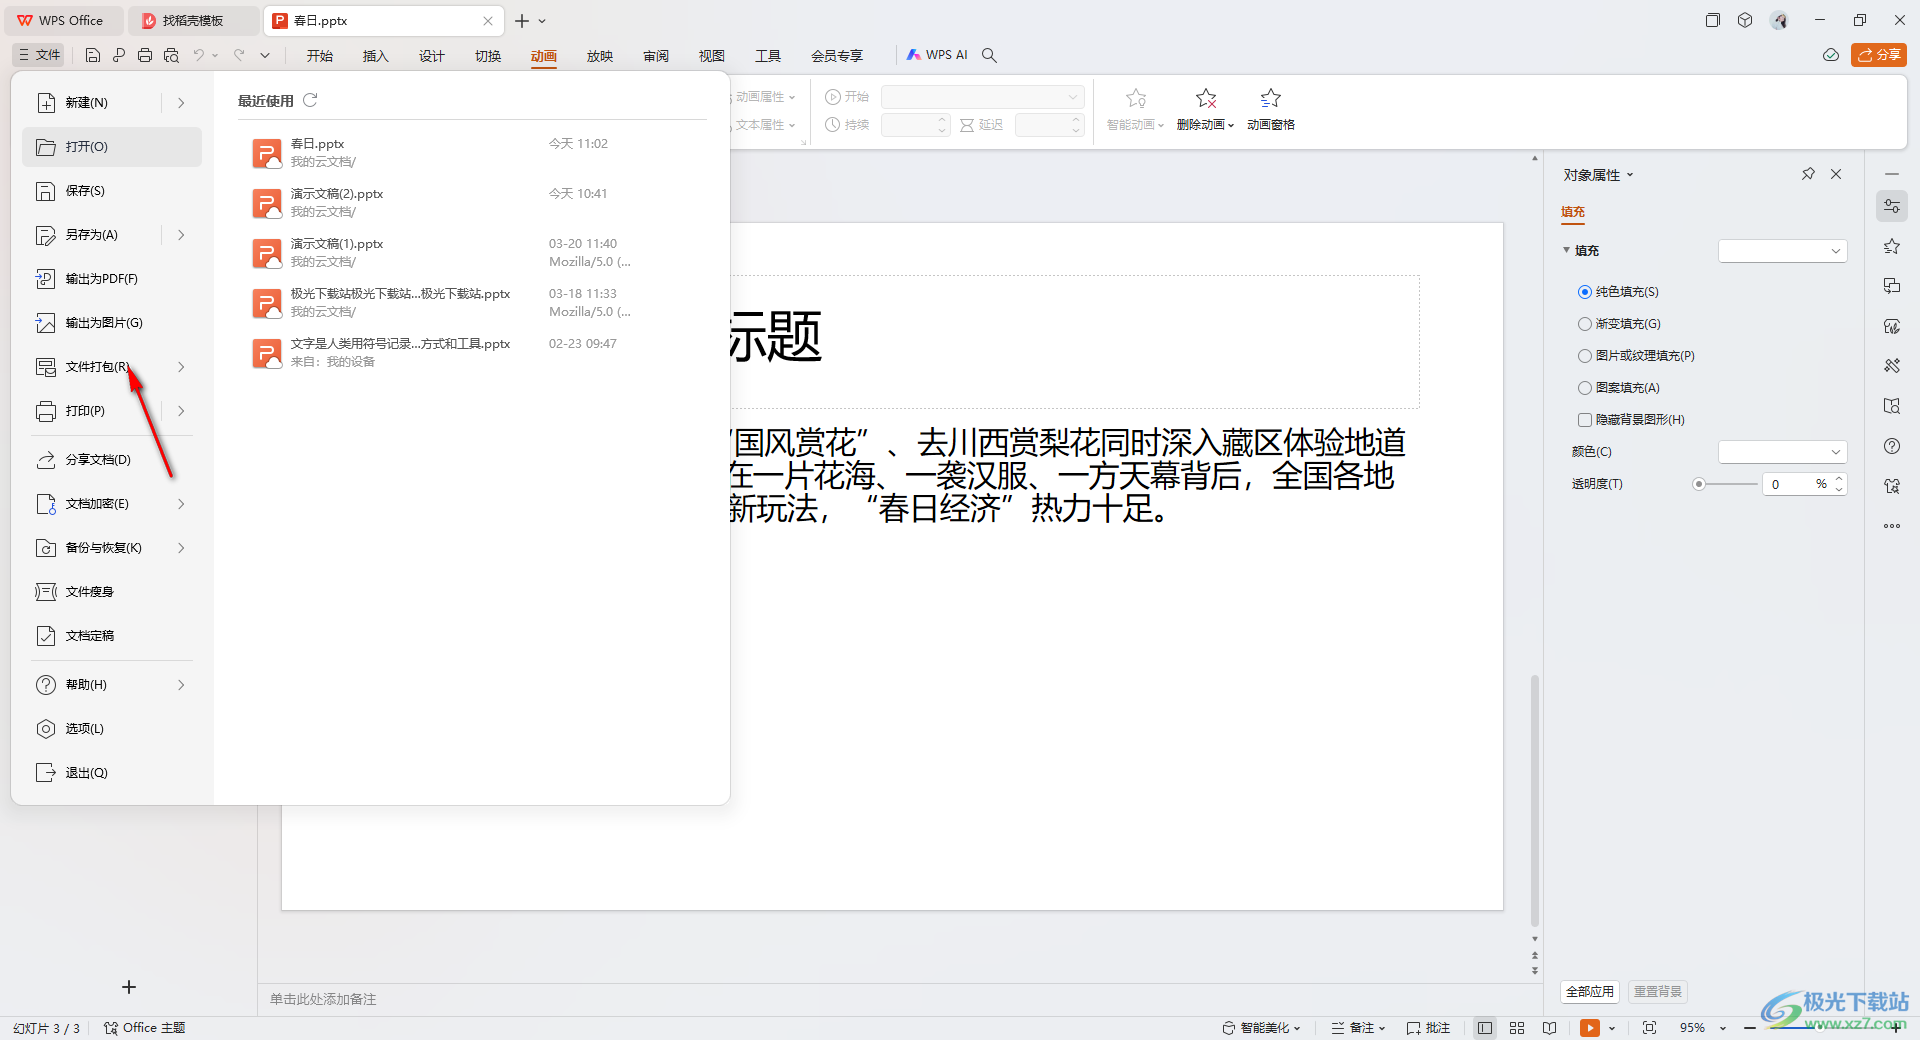The height and width of the screenshot is (1040, 1920).
Task: Click the Apply to All button
Action: [1590, 992]
